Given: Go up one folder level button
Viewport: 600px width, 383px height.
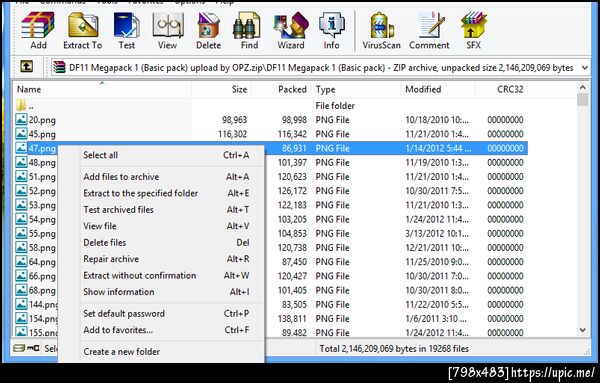Looking at the screenshot, I should tap(26, 67).
